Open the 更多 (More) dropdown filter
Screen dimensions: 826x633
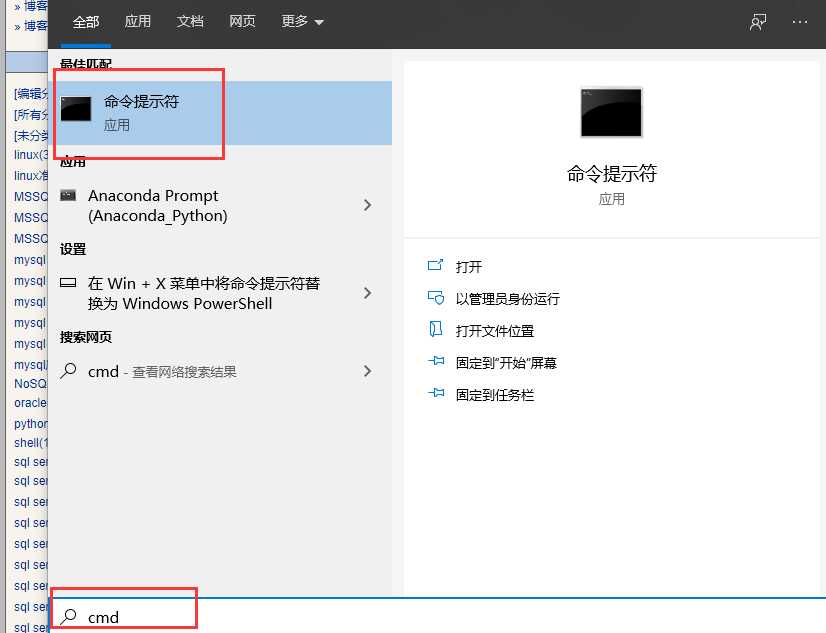pos(302,21)
